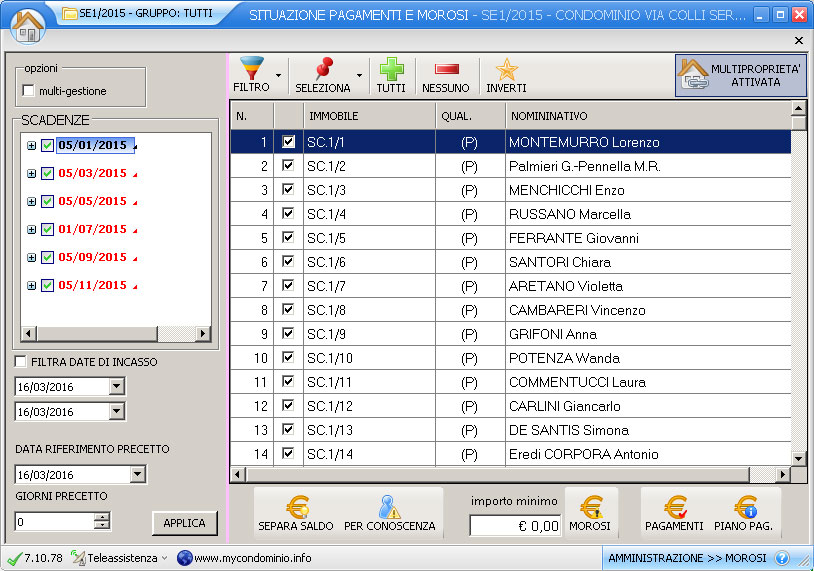The width and height of the screenshot is (814, 571).
Task: Open the www.mycondominio.info link
Action: 243,558
